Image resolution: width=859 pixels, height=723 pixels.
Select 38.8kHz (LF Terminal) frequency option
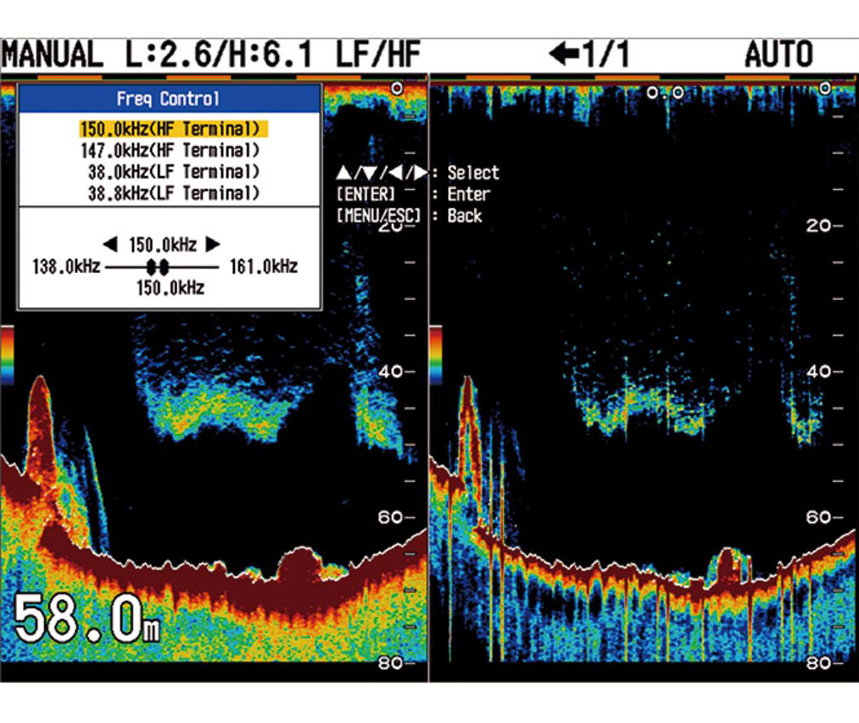[174, 193]
